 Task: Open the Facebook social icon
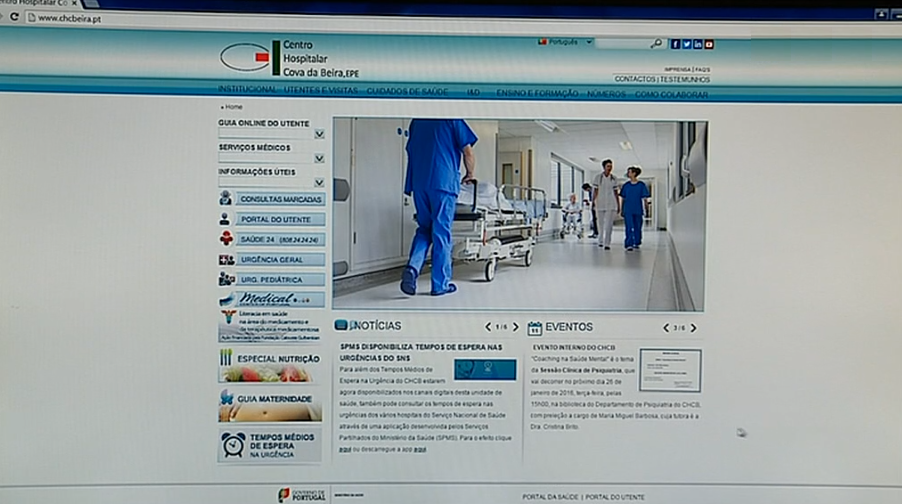tap(675, 44)
